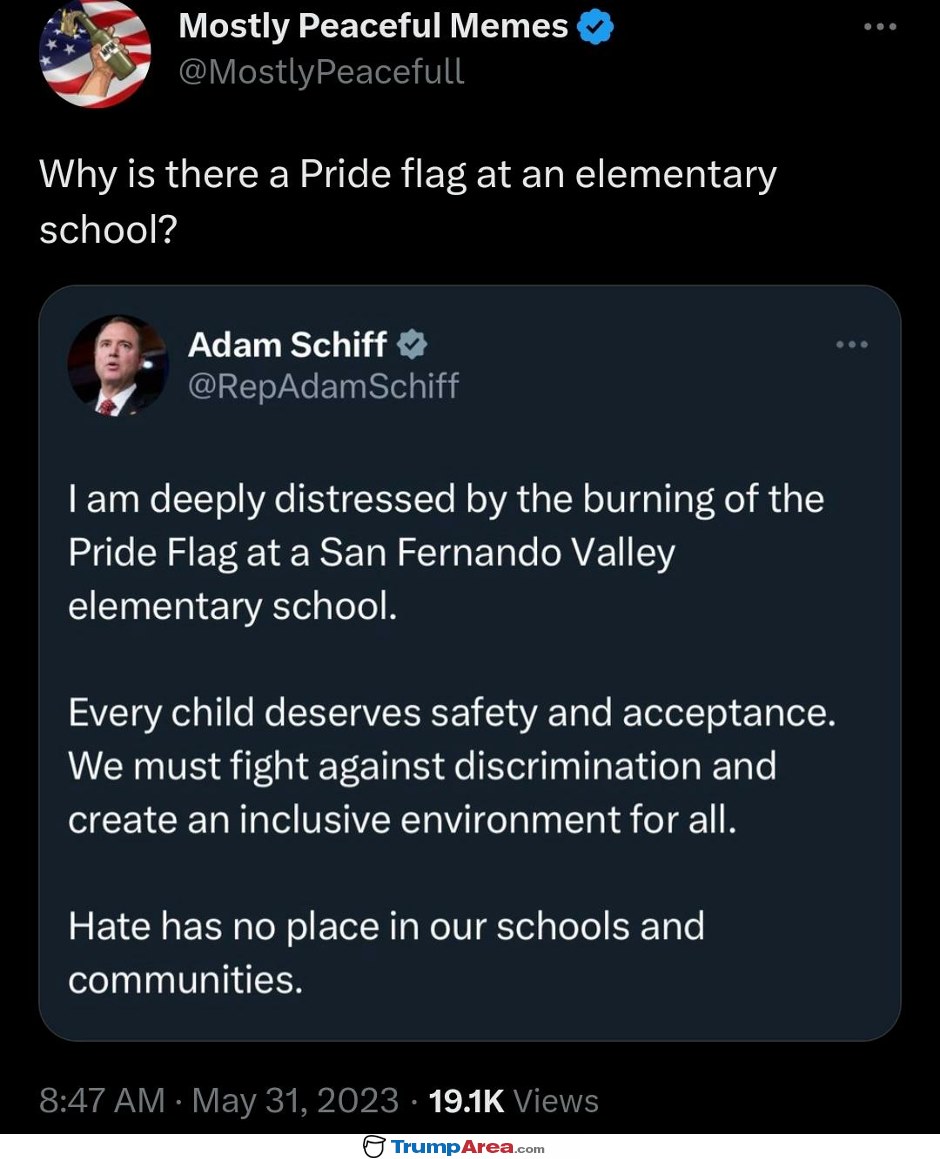Viewport: 940px width, 1159px height.
Task: Open the quoted tweet about Pride Flag burning
Action: click(x=470, y=663)
